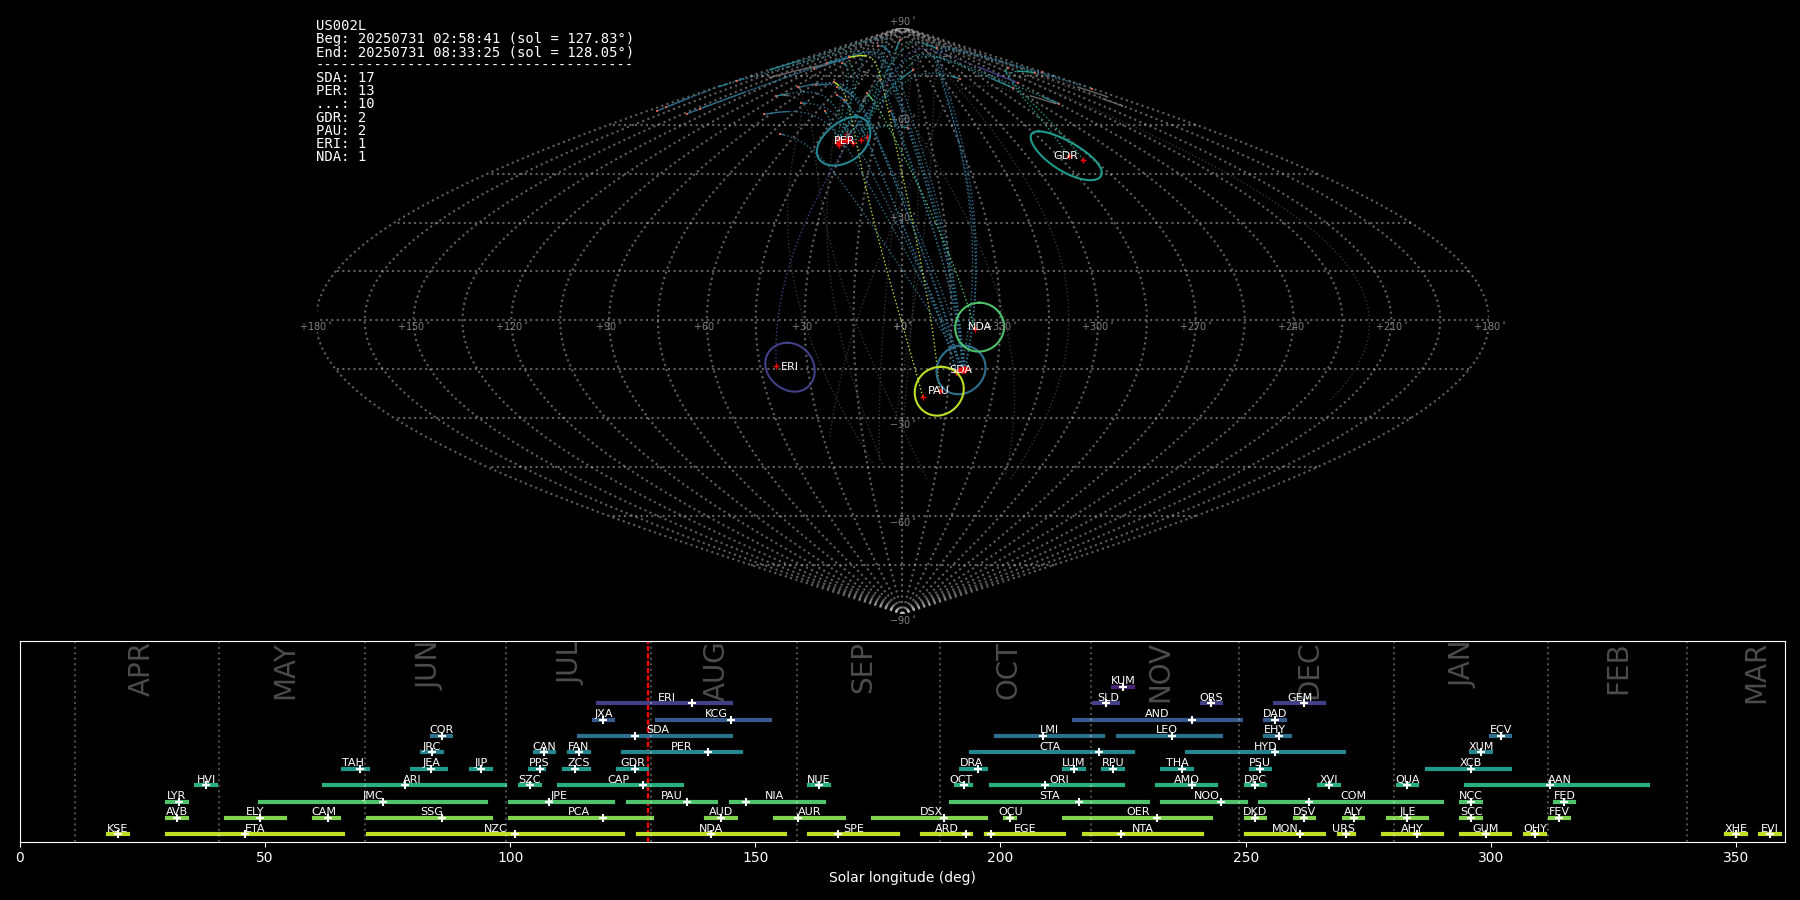Image resolution: width=1800 pixels, height=900 pixels.
Task: Select the LYR shower bar in timeline
Action: coord(177,802)
